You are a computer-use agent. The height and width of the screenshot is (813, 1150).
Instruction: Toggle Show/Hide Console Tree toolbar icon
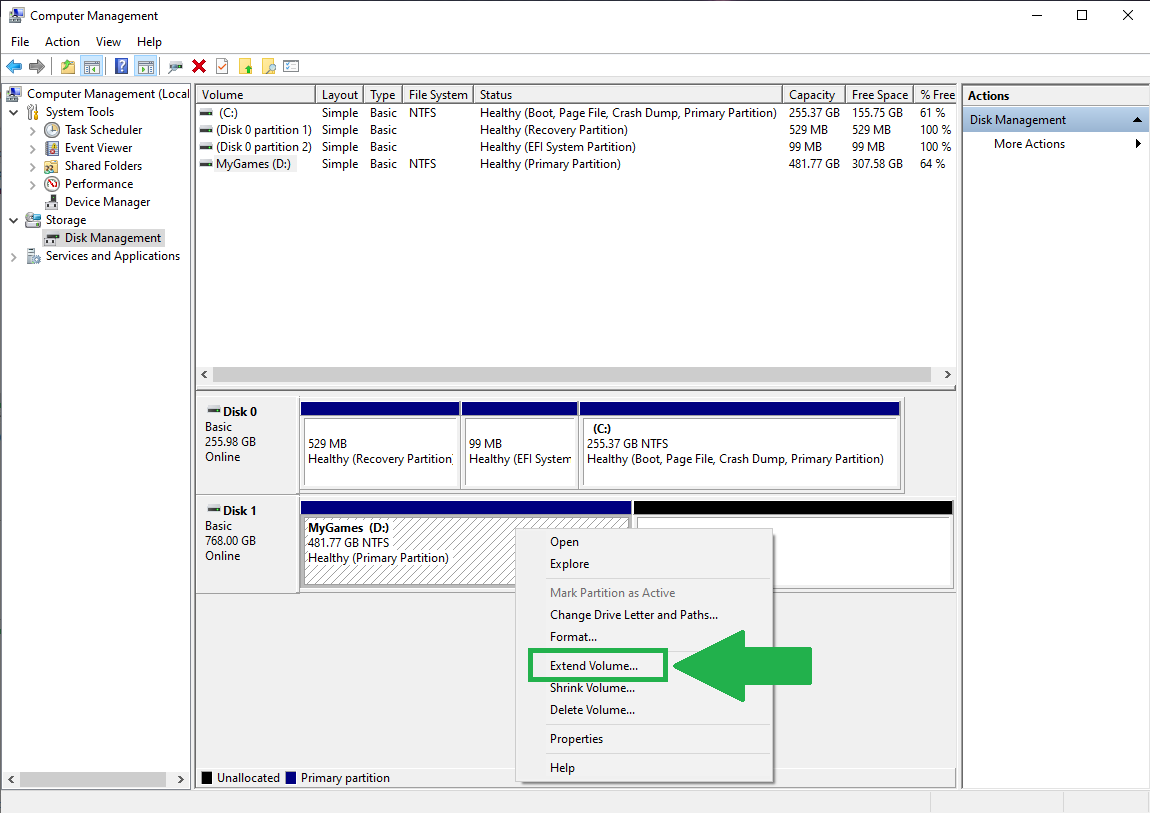[x=92, y=67]
